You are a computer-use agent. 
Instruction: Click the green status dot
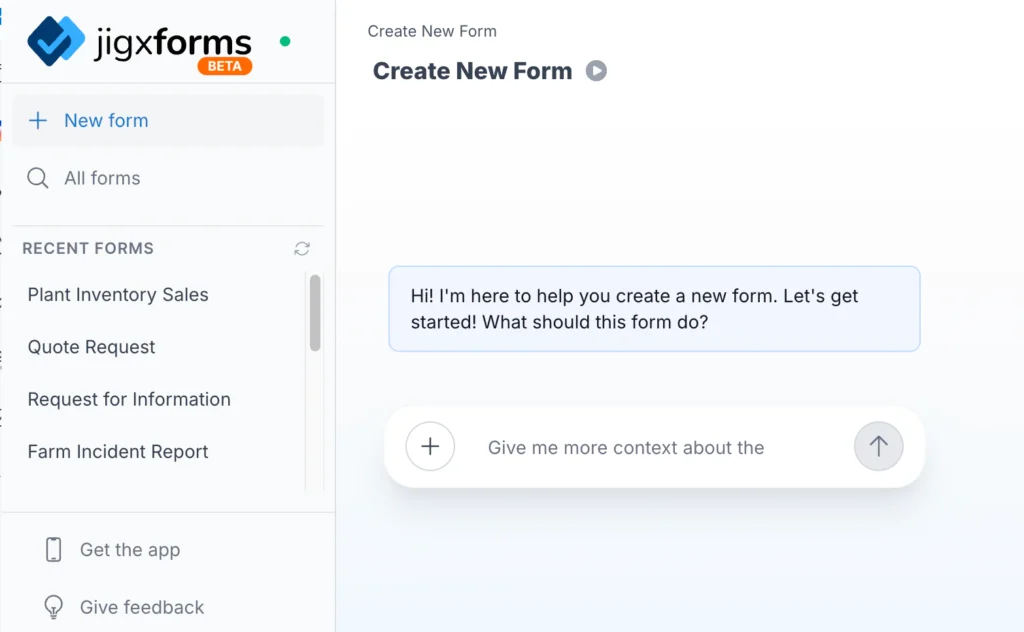click(x=285, y=42)
